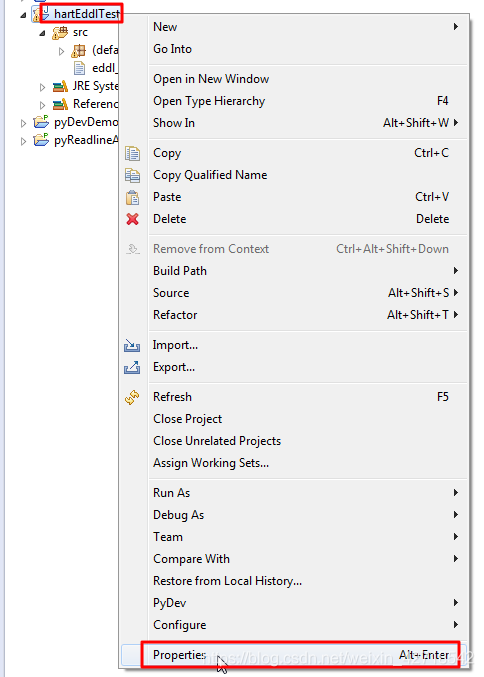484x677 pixels.
Task: Expand the Referenced Libraries node
Action: (x=42, y=105)
